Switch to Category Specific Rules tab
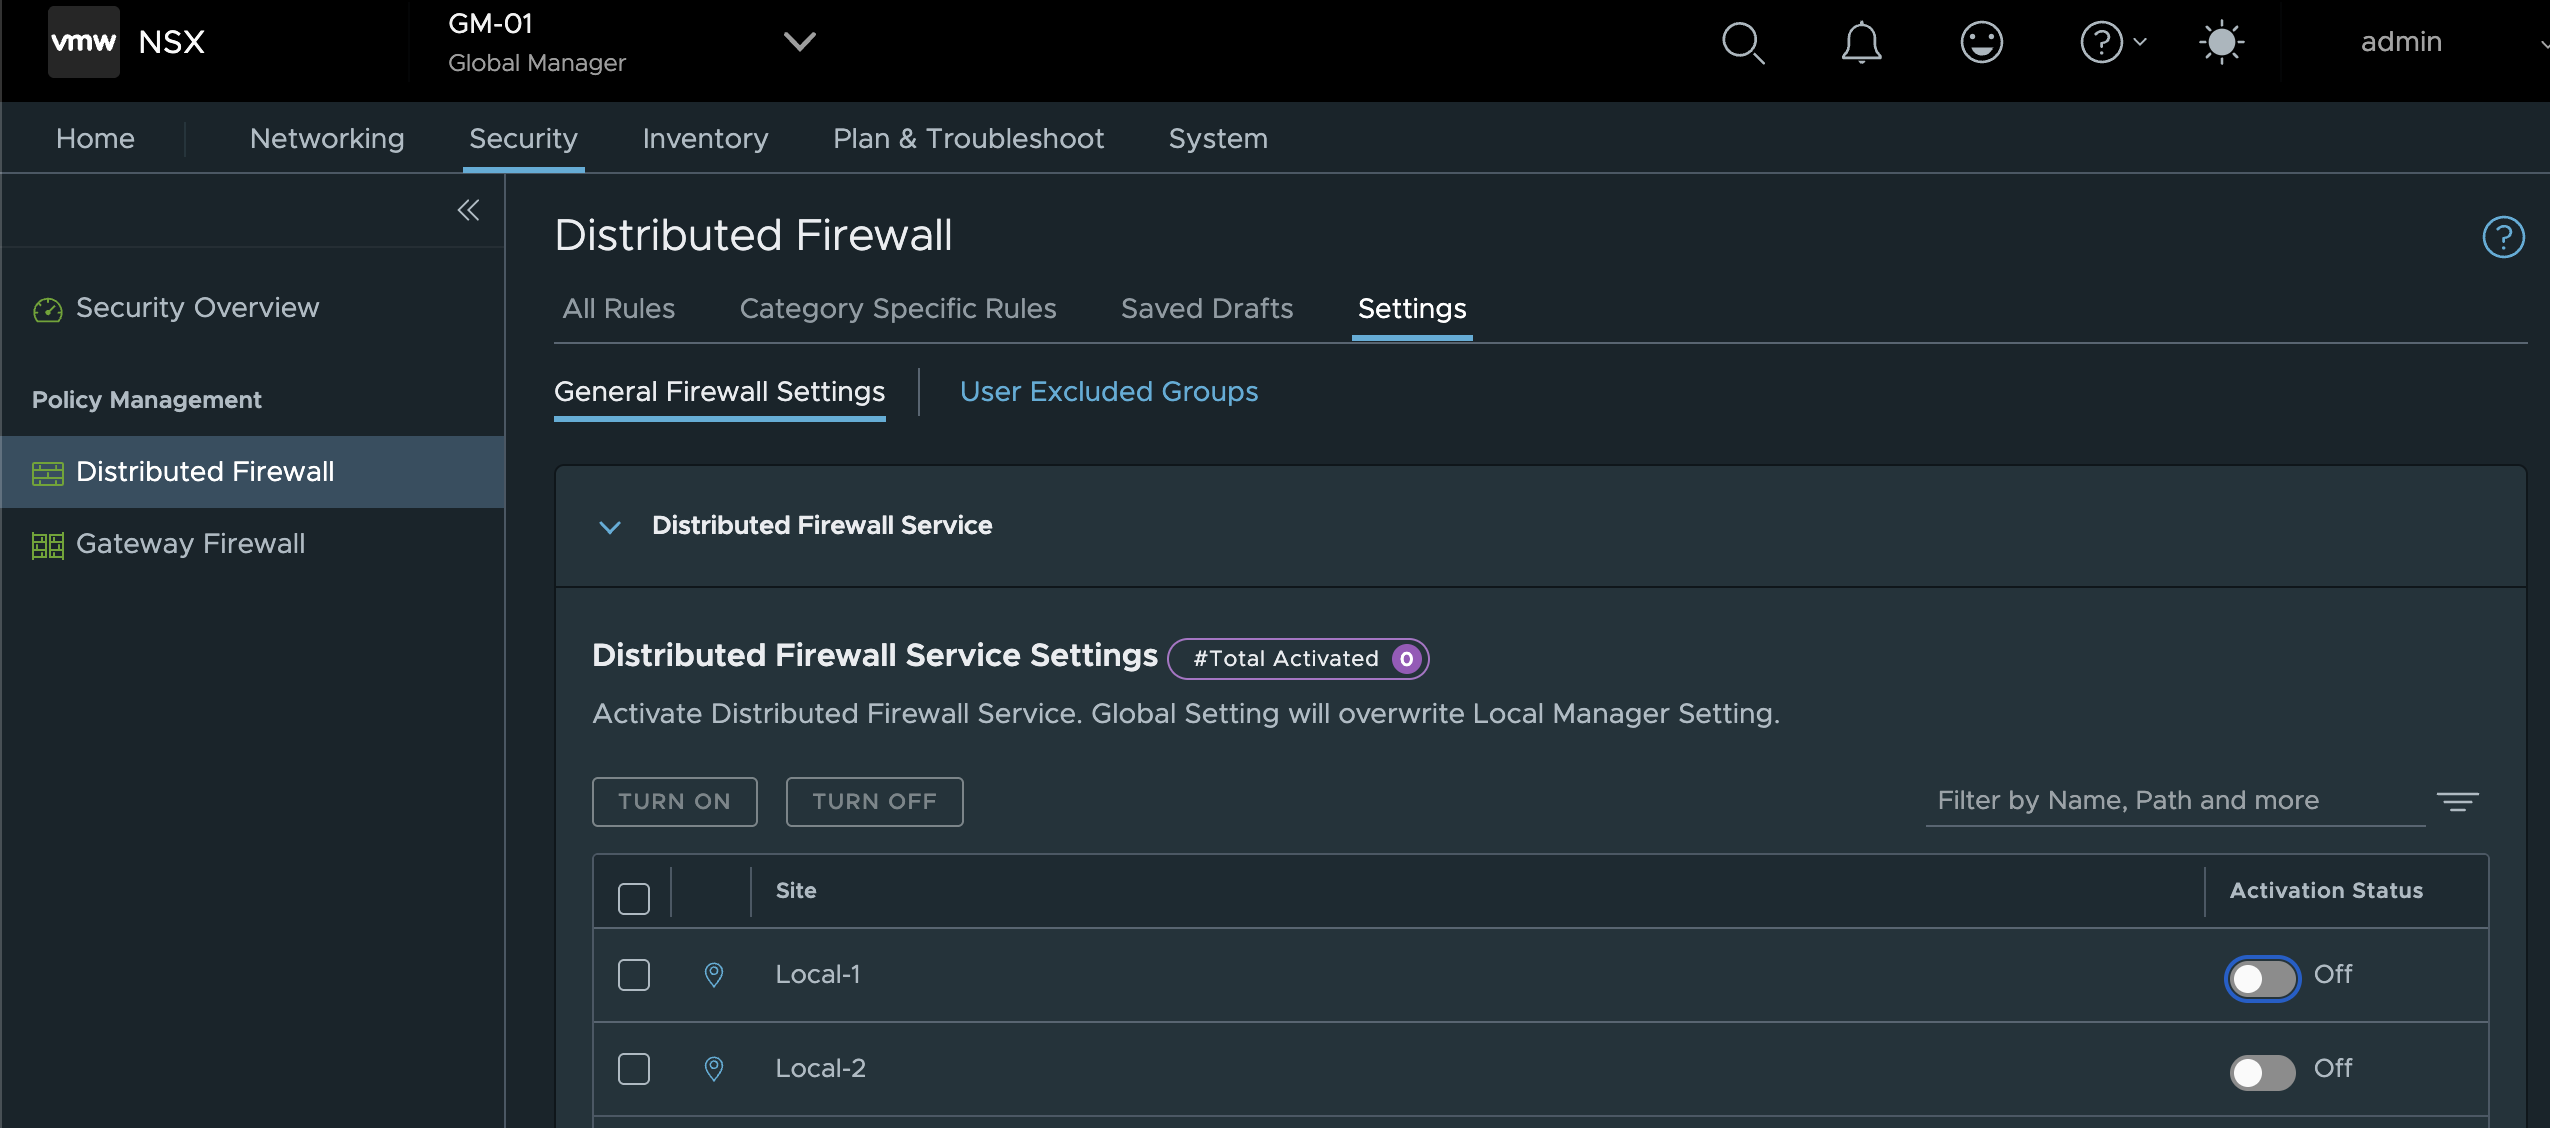2550x1128 pixels. [897, 308]
